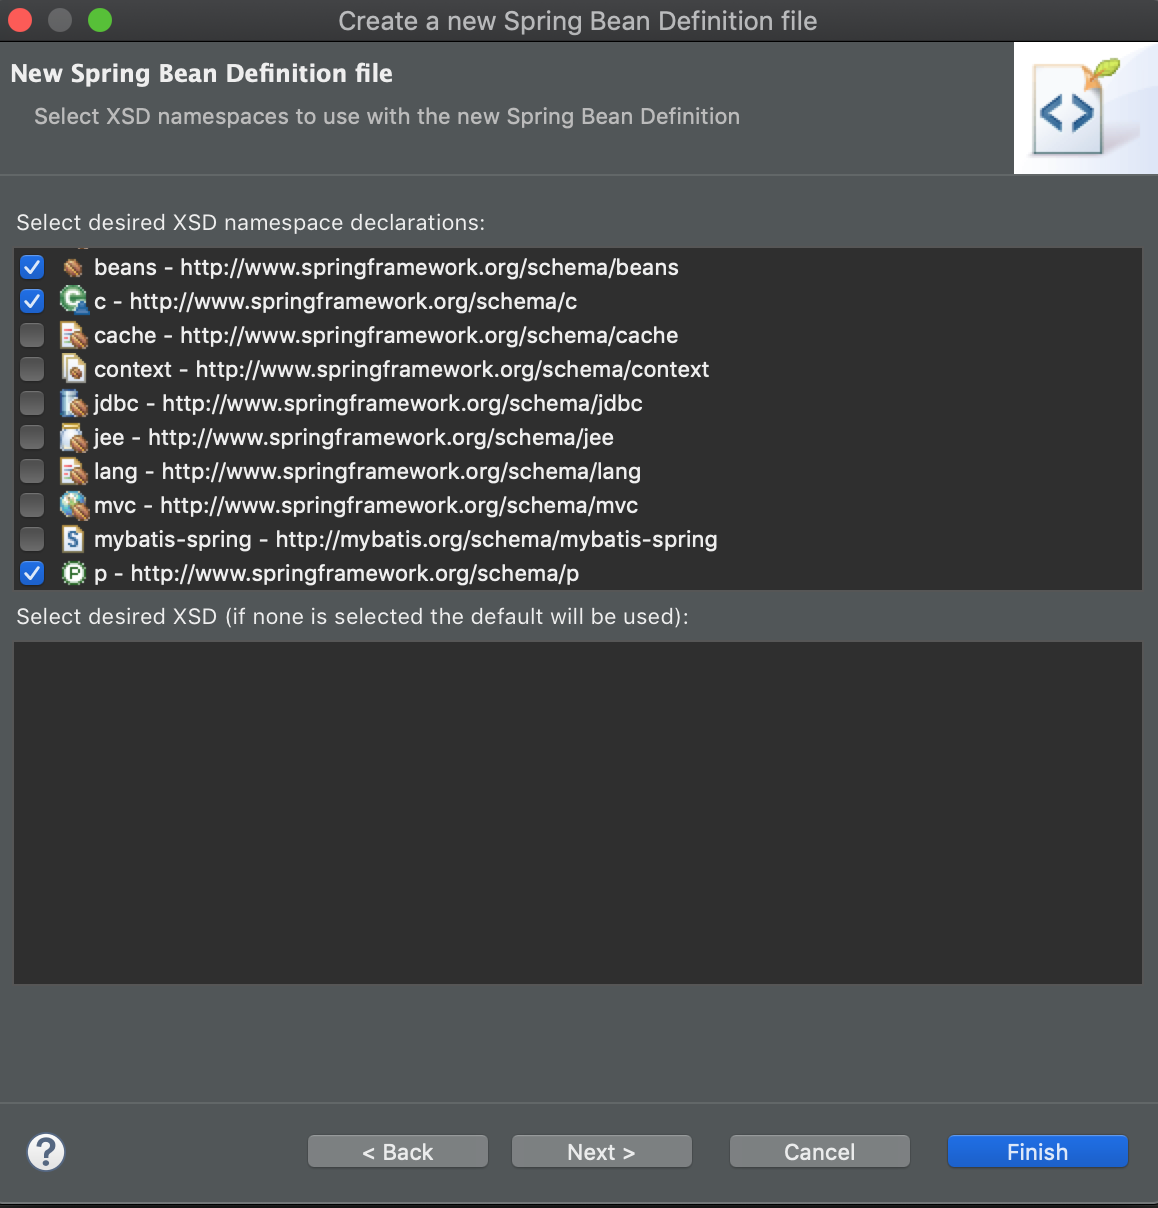Enable the cache namespace checkbox

click(x=32, y=335)
